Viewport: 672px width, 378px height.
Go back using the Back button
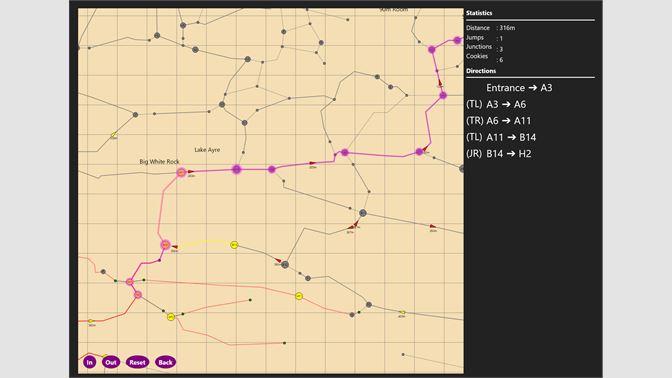tap(165, 362)
